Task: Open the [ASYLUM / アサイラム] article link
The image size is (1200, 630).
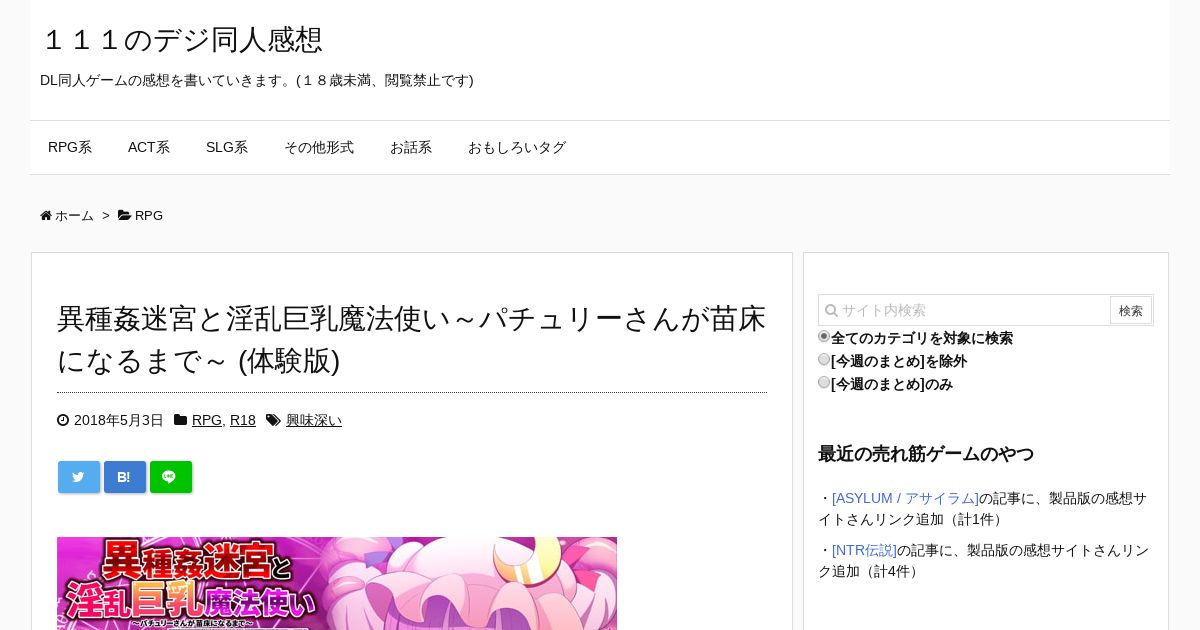Action: [905, 498]
